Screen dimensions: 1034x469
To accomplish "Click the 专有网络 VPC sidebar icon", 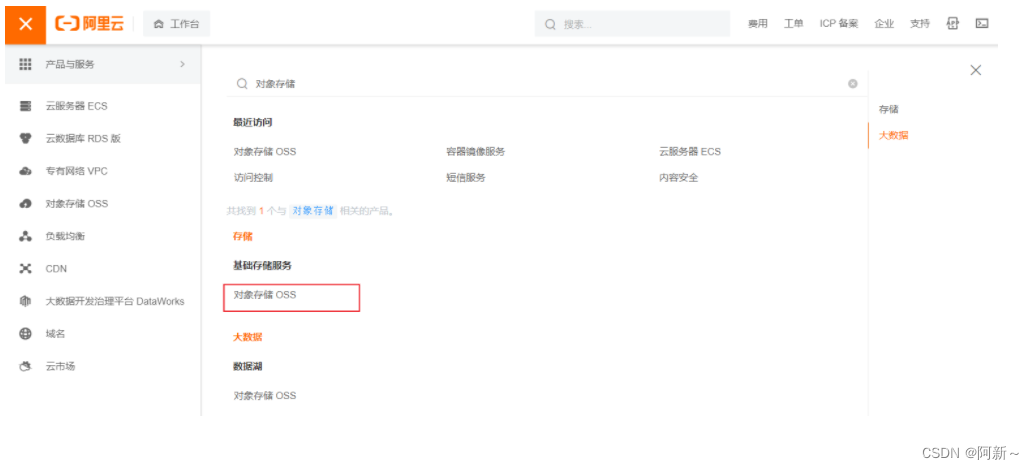I will 26,171.
